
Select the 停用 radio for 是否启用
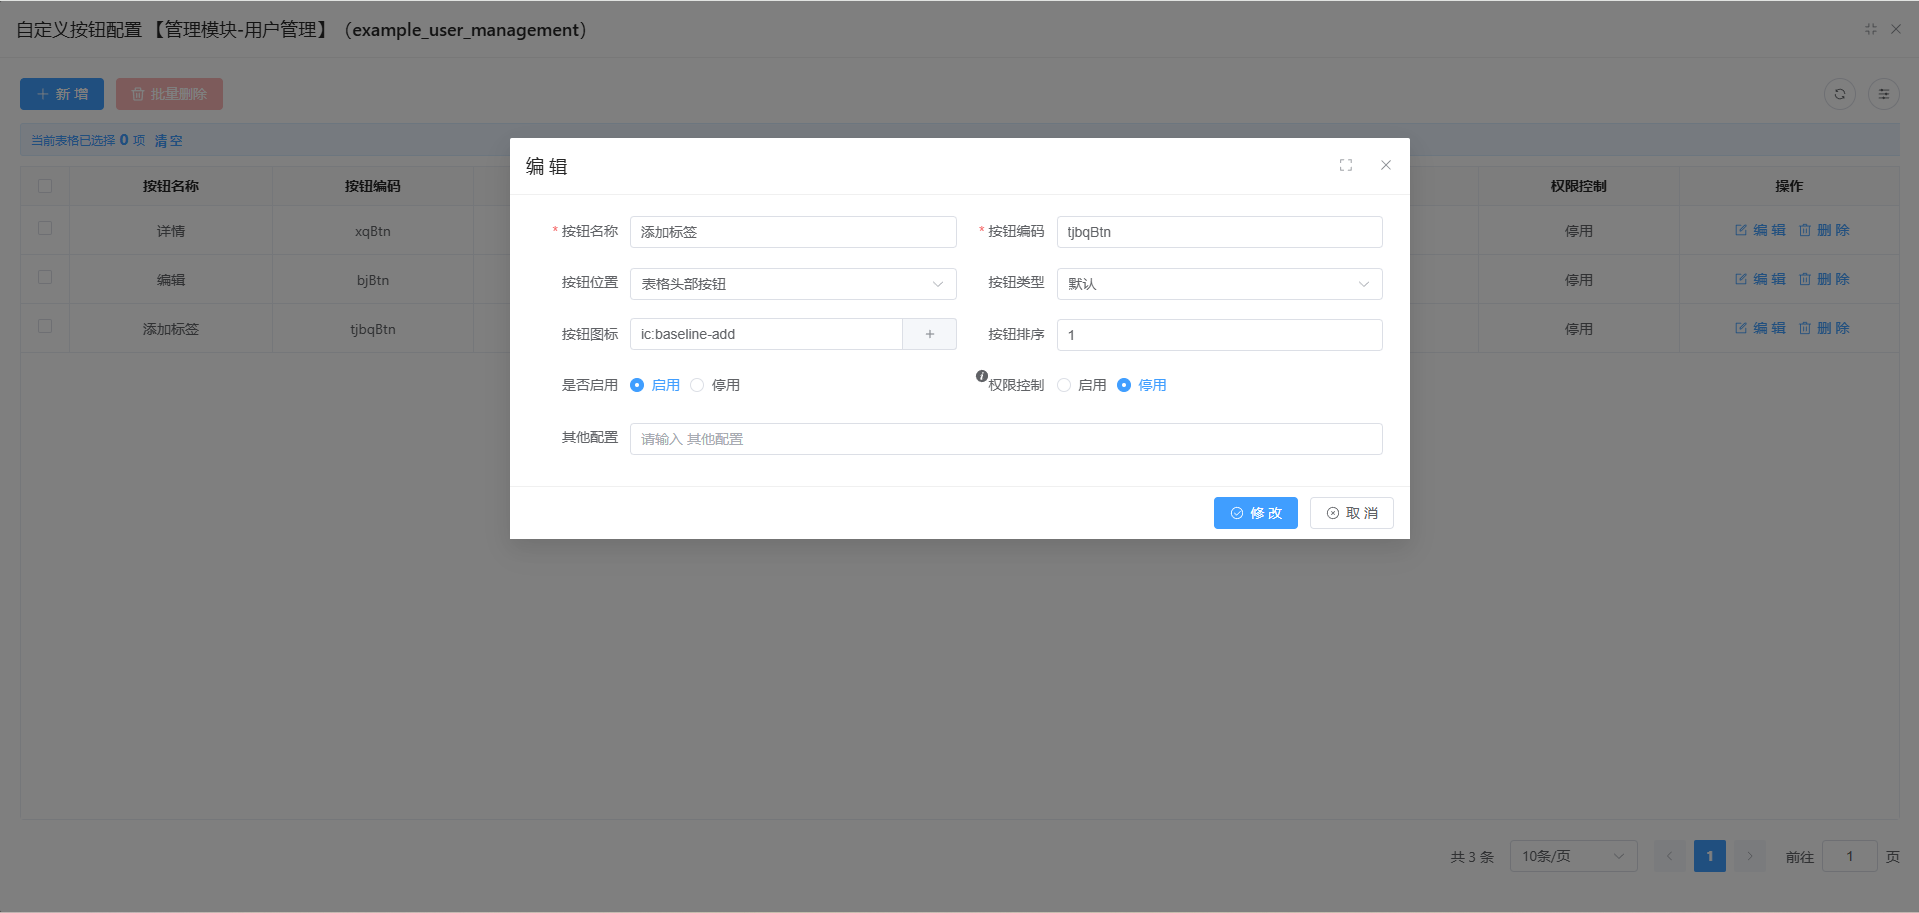coord(697,385)
